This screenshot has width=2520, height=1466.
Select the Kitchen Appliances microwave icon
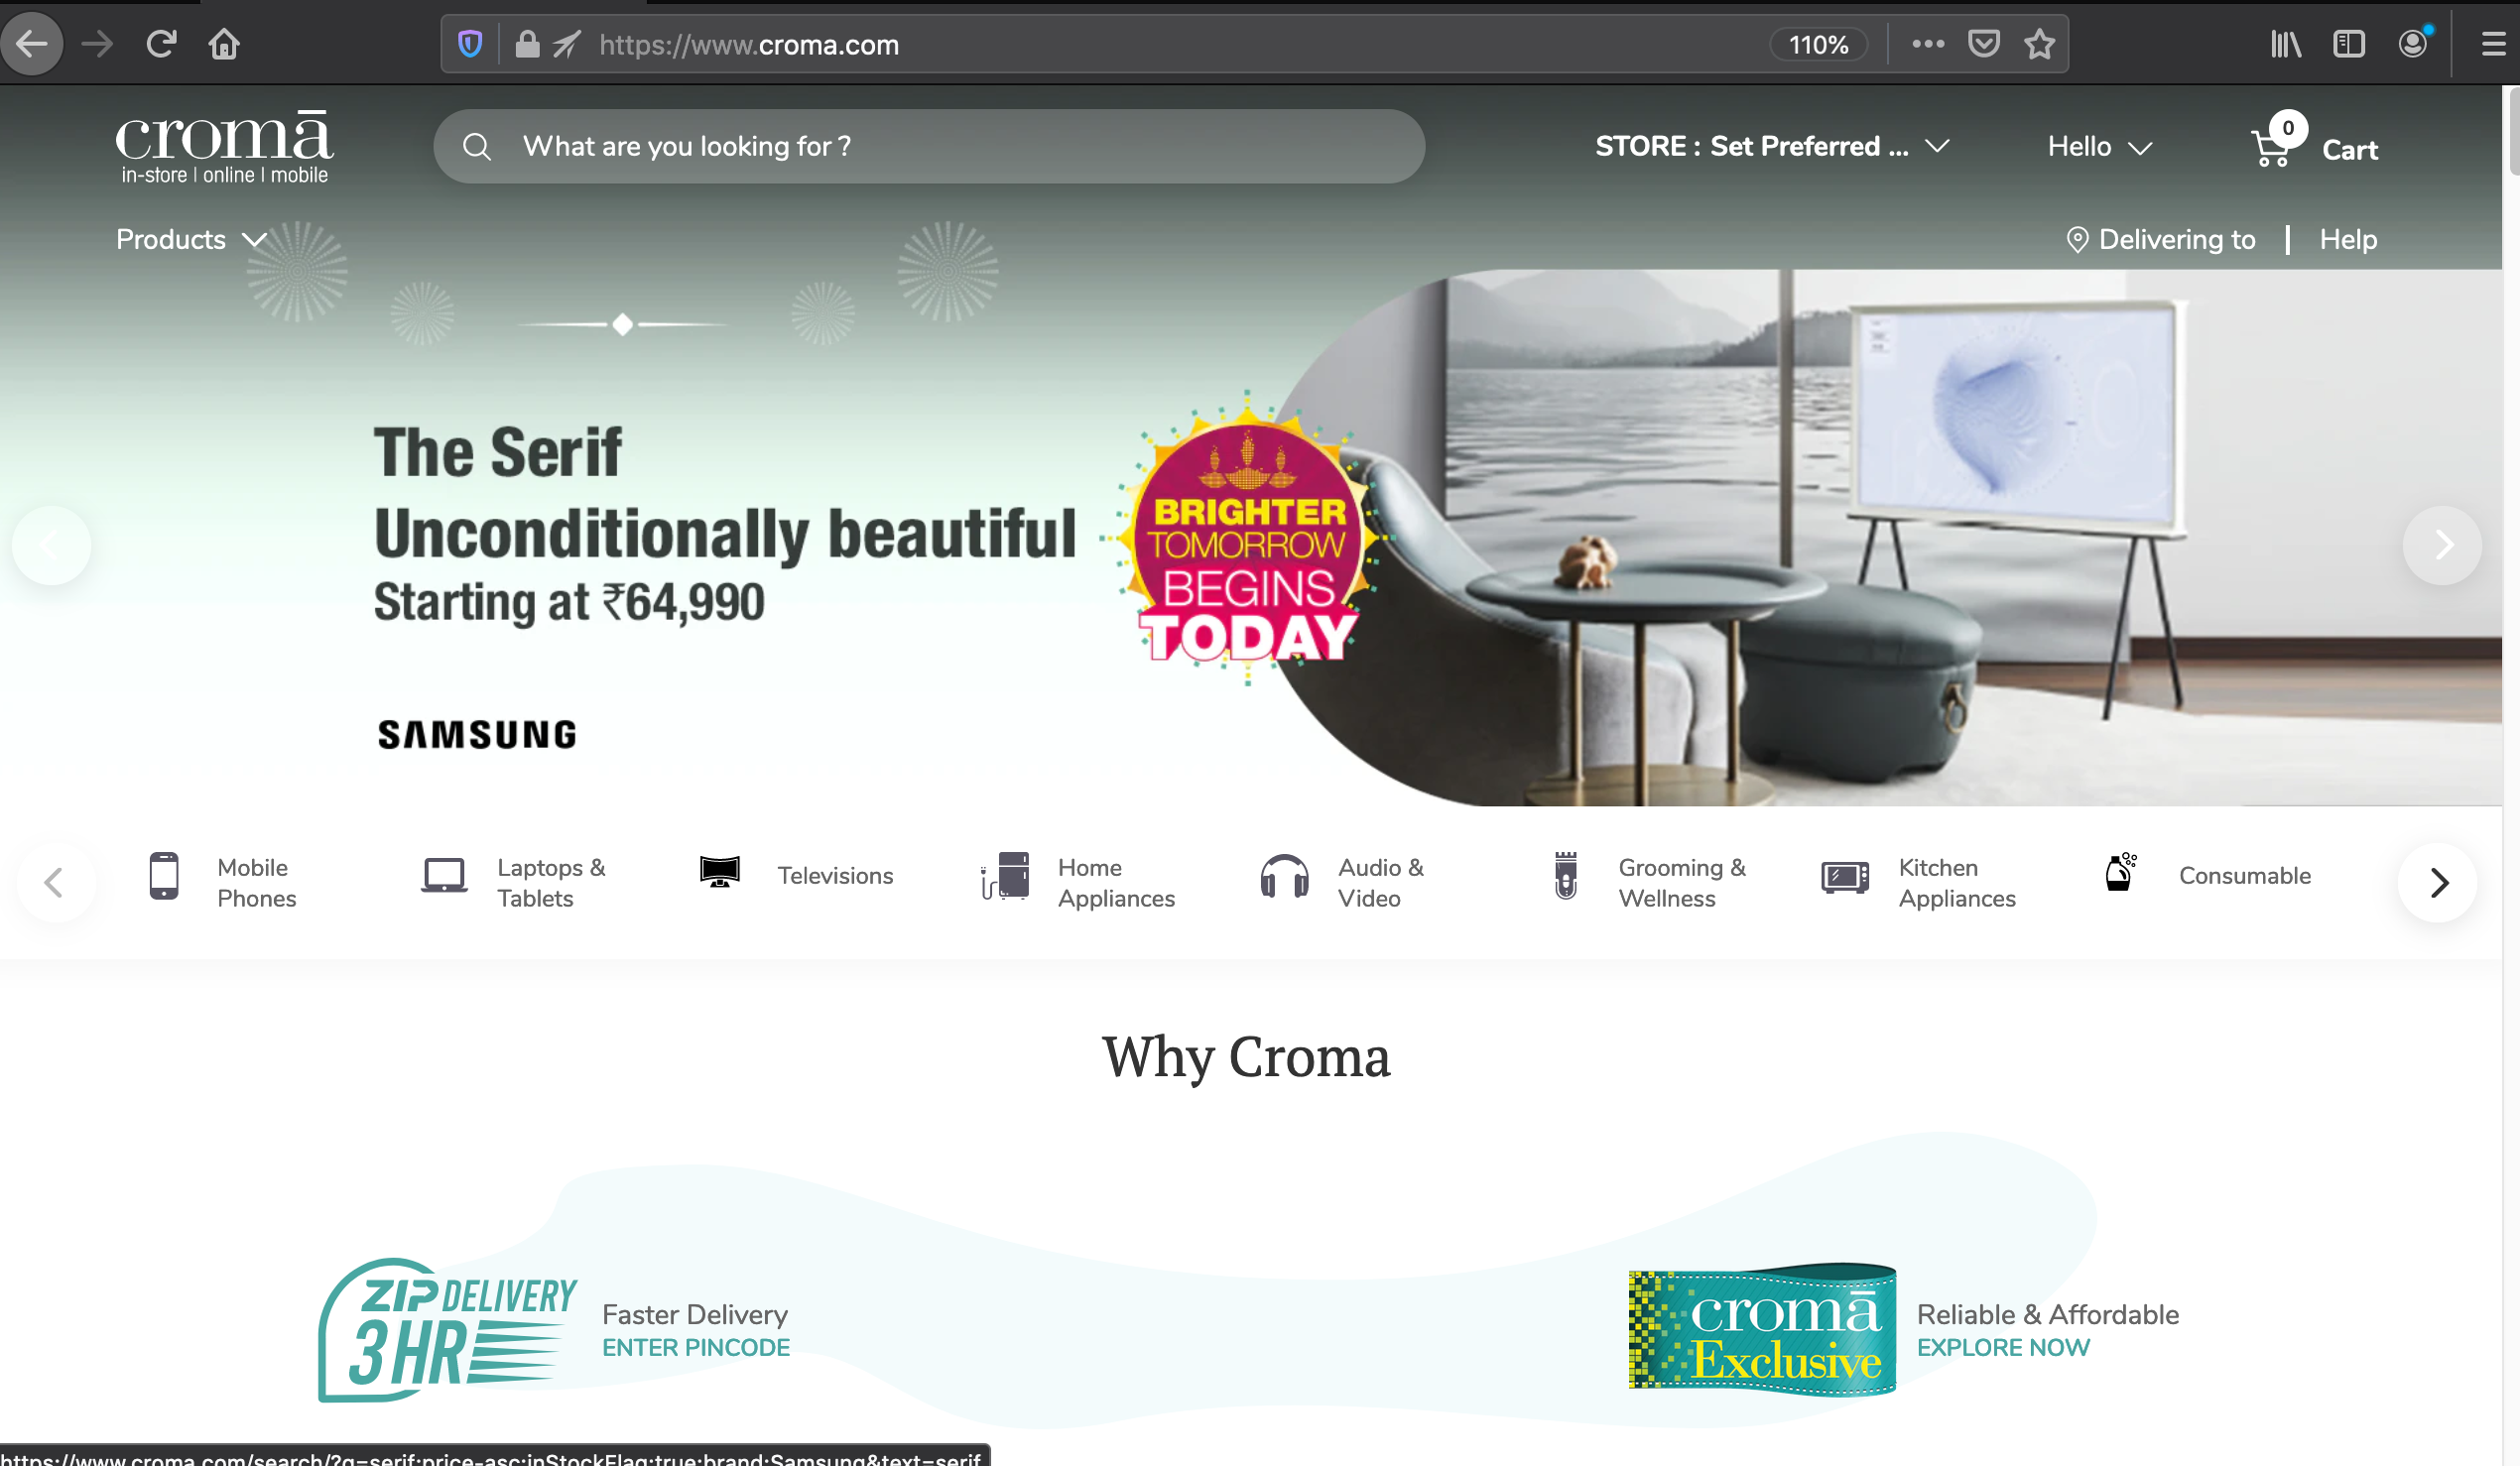point(1845,878)
